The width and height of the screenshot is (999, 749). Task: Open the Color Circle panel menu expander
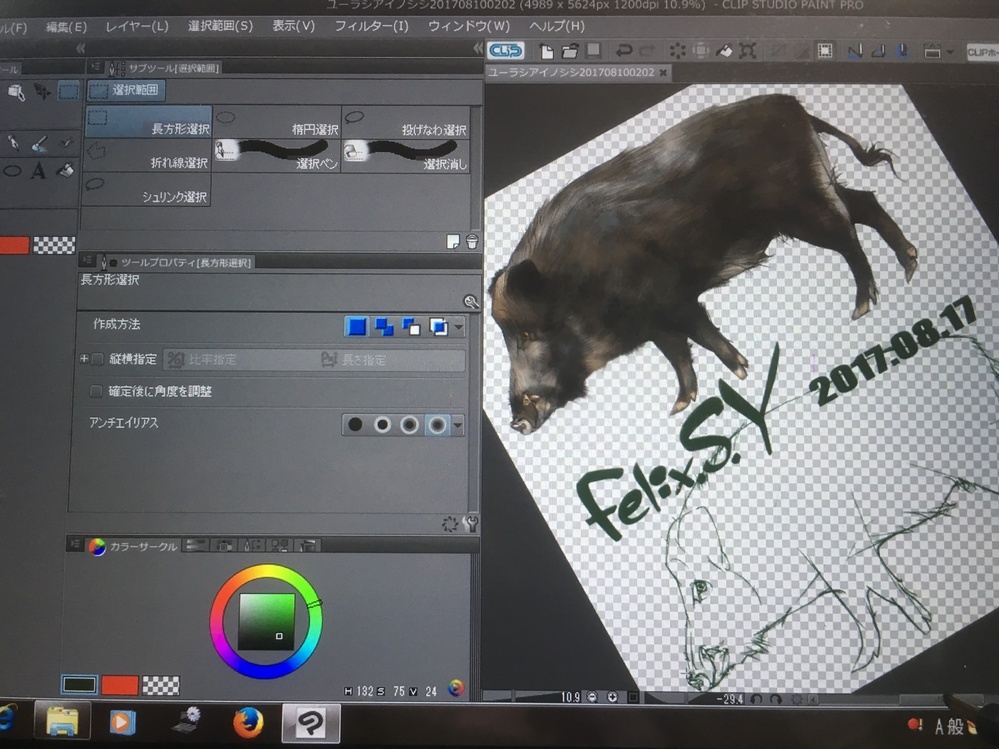click(76, 543)
